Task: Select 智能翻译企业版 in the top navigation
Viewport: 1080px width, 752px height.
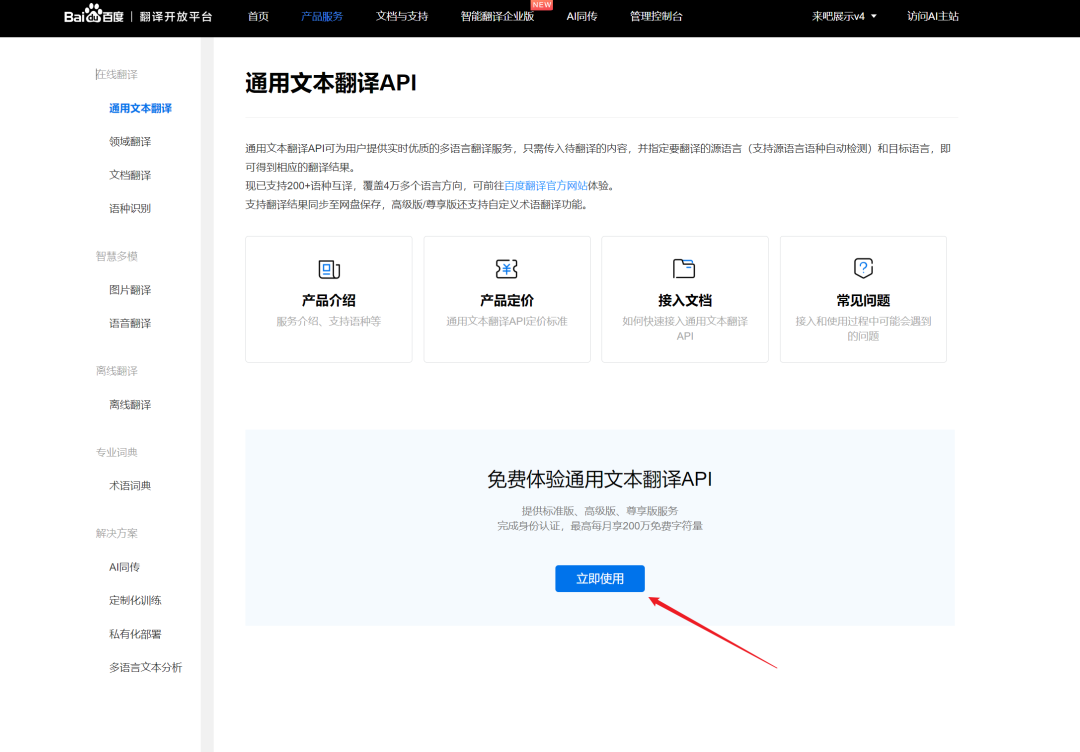Action: [497, 17]
